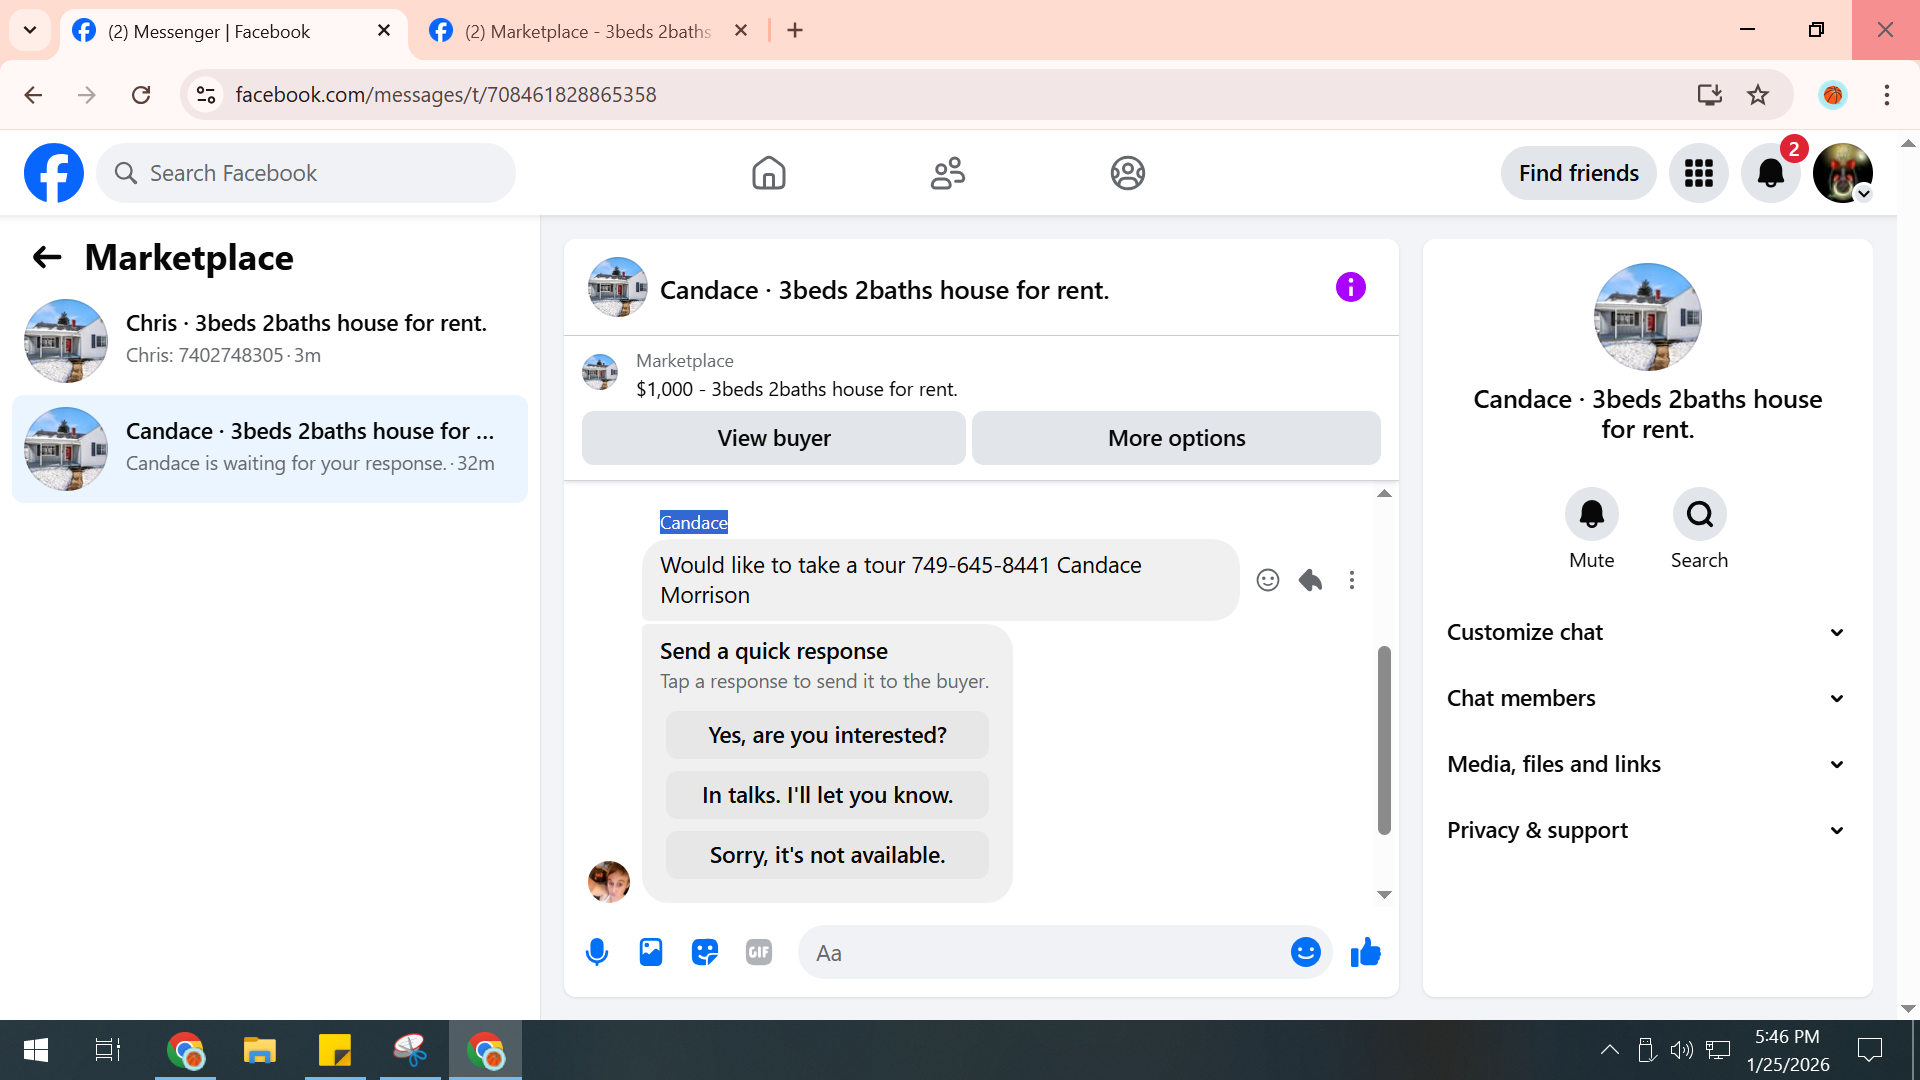Send quick response 'Yes, are you interested?'
Viewport: 1920px width, 1080px height.
coord(827,735)
